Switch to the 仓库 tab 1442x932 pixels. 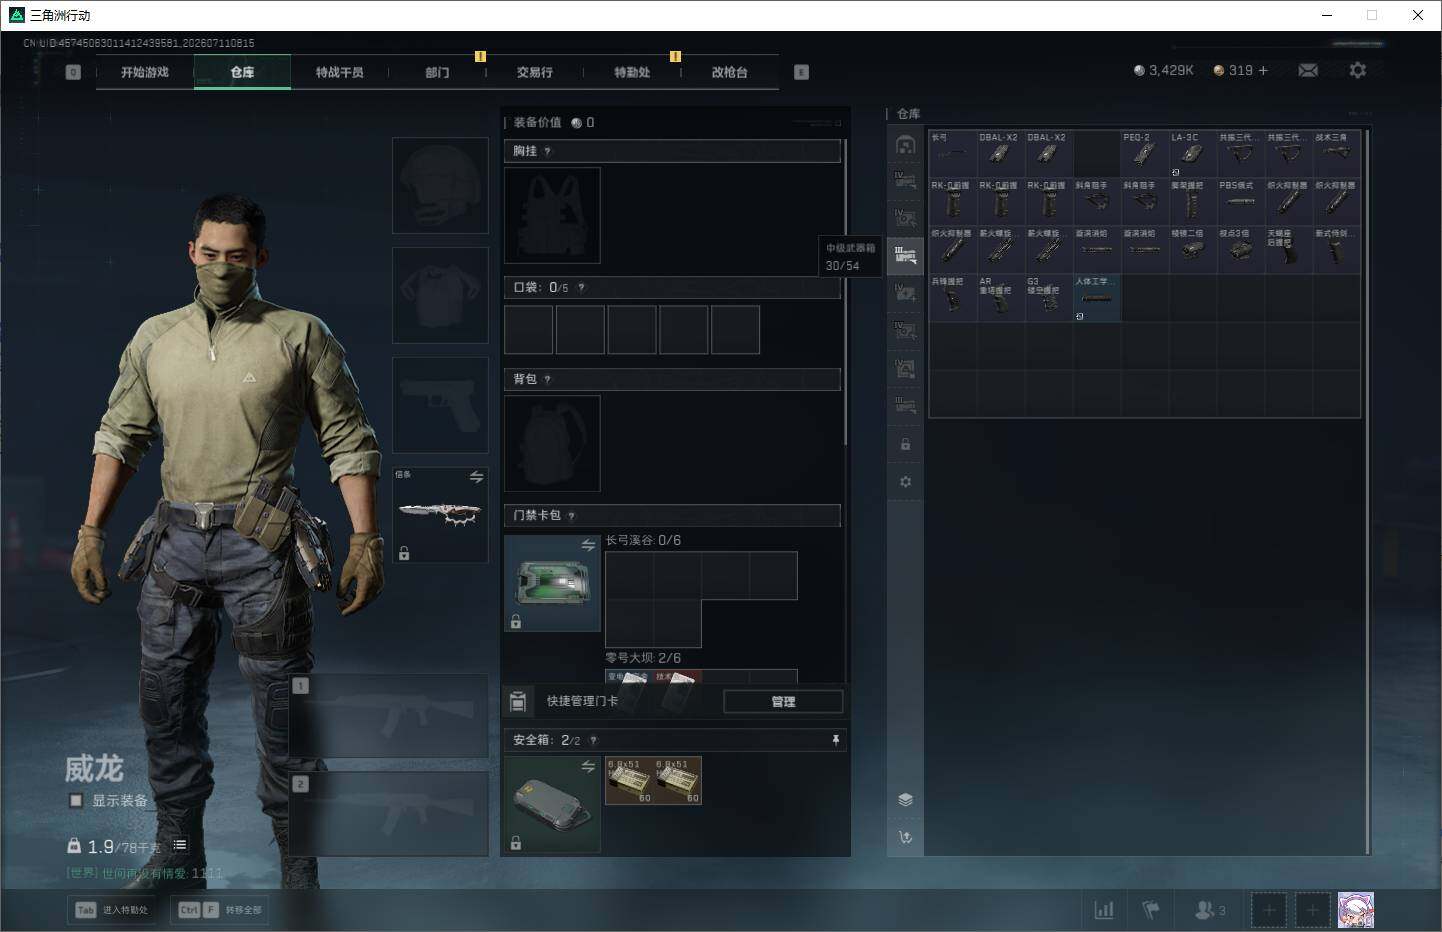pyautogui.click(x=242, y=72)
